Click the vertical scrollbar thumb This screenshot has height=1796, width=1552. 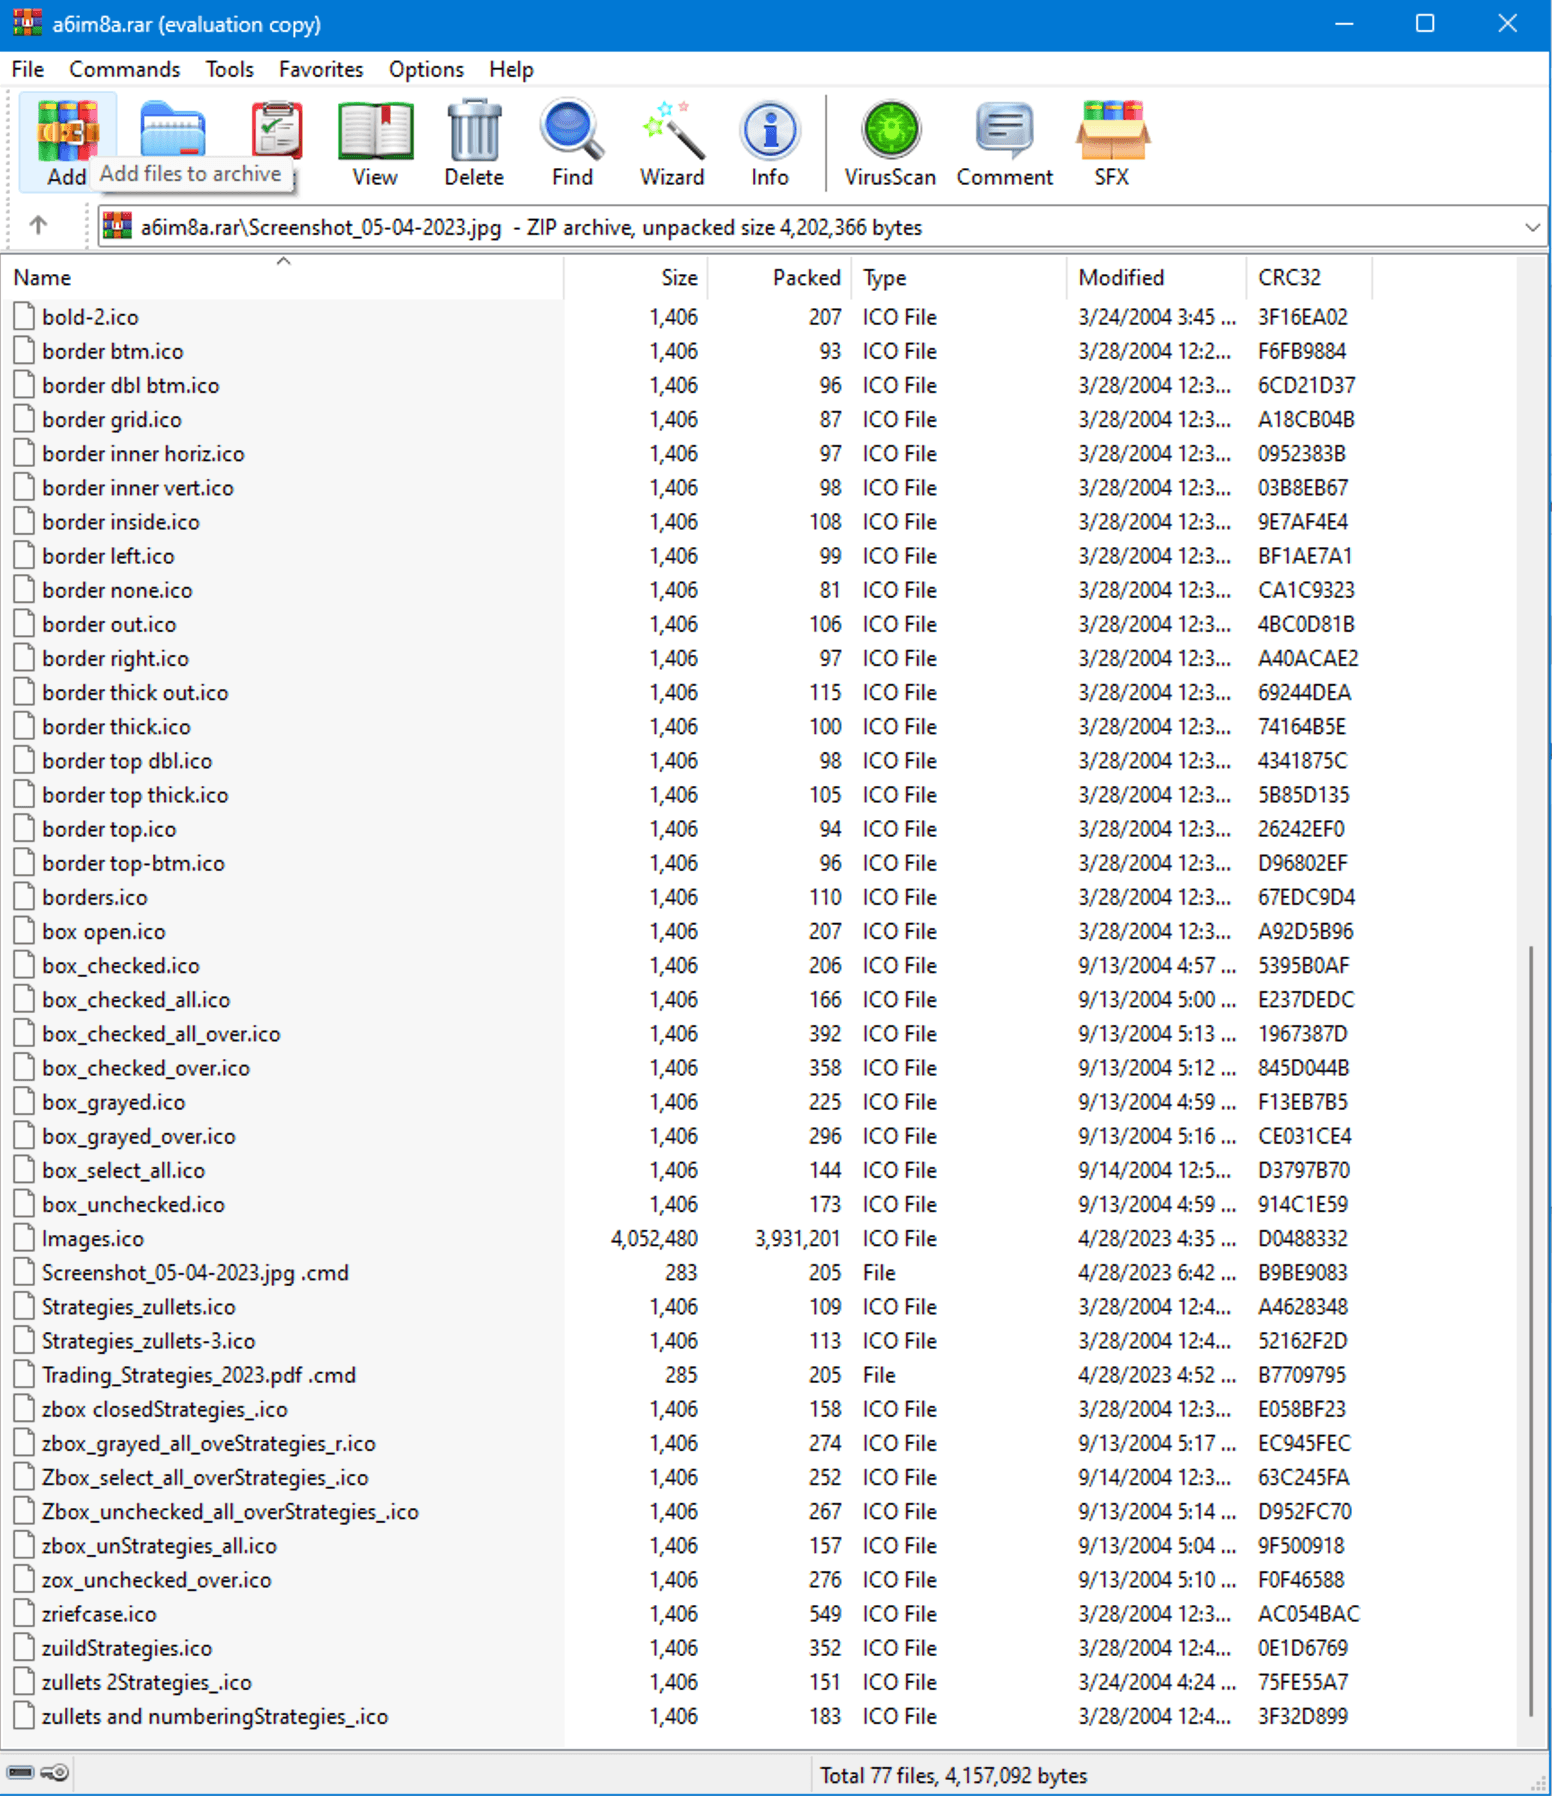[x=1531, y=1330]
